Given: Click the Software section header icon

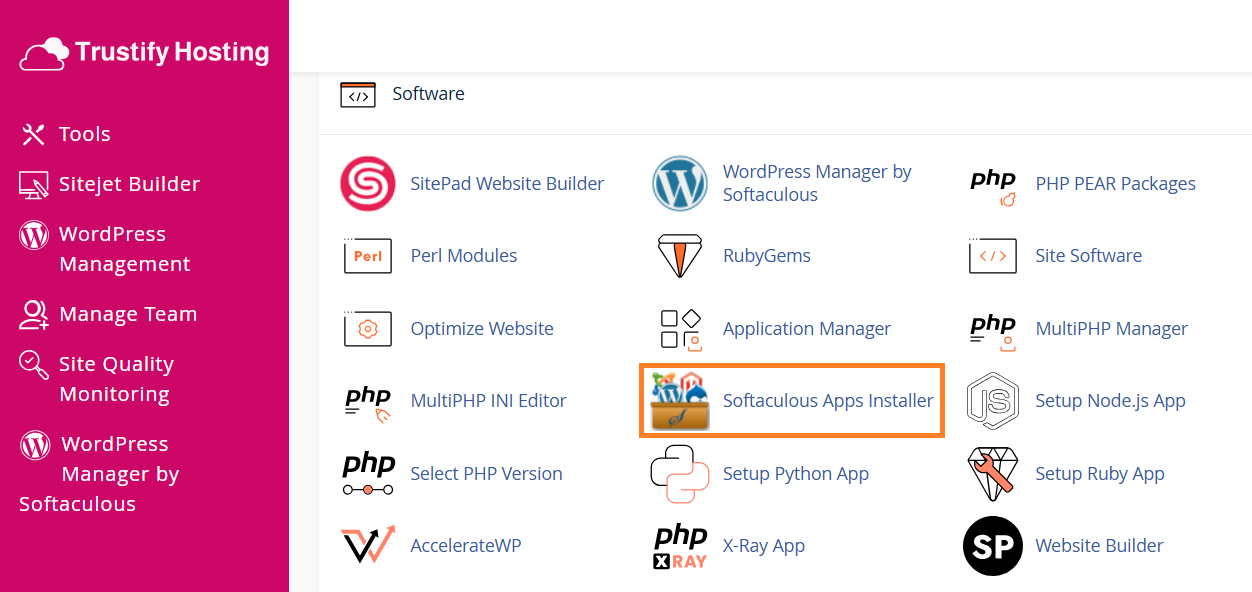Looking at the screenshot, I should [x=358, y=95].
